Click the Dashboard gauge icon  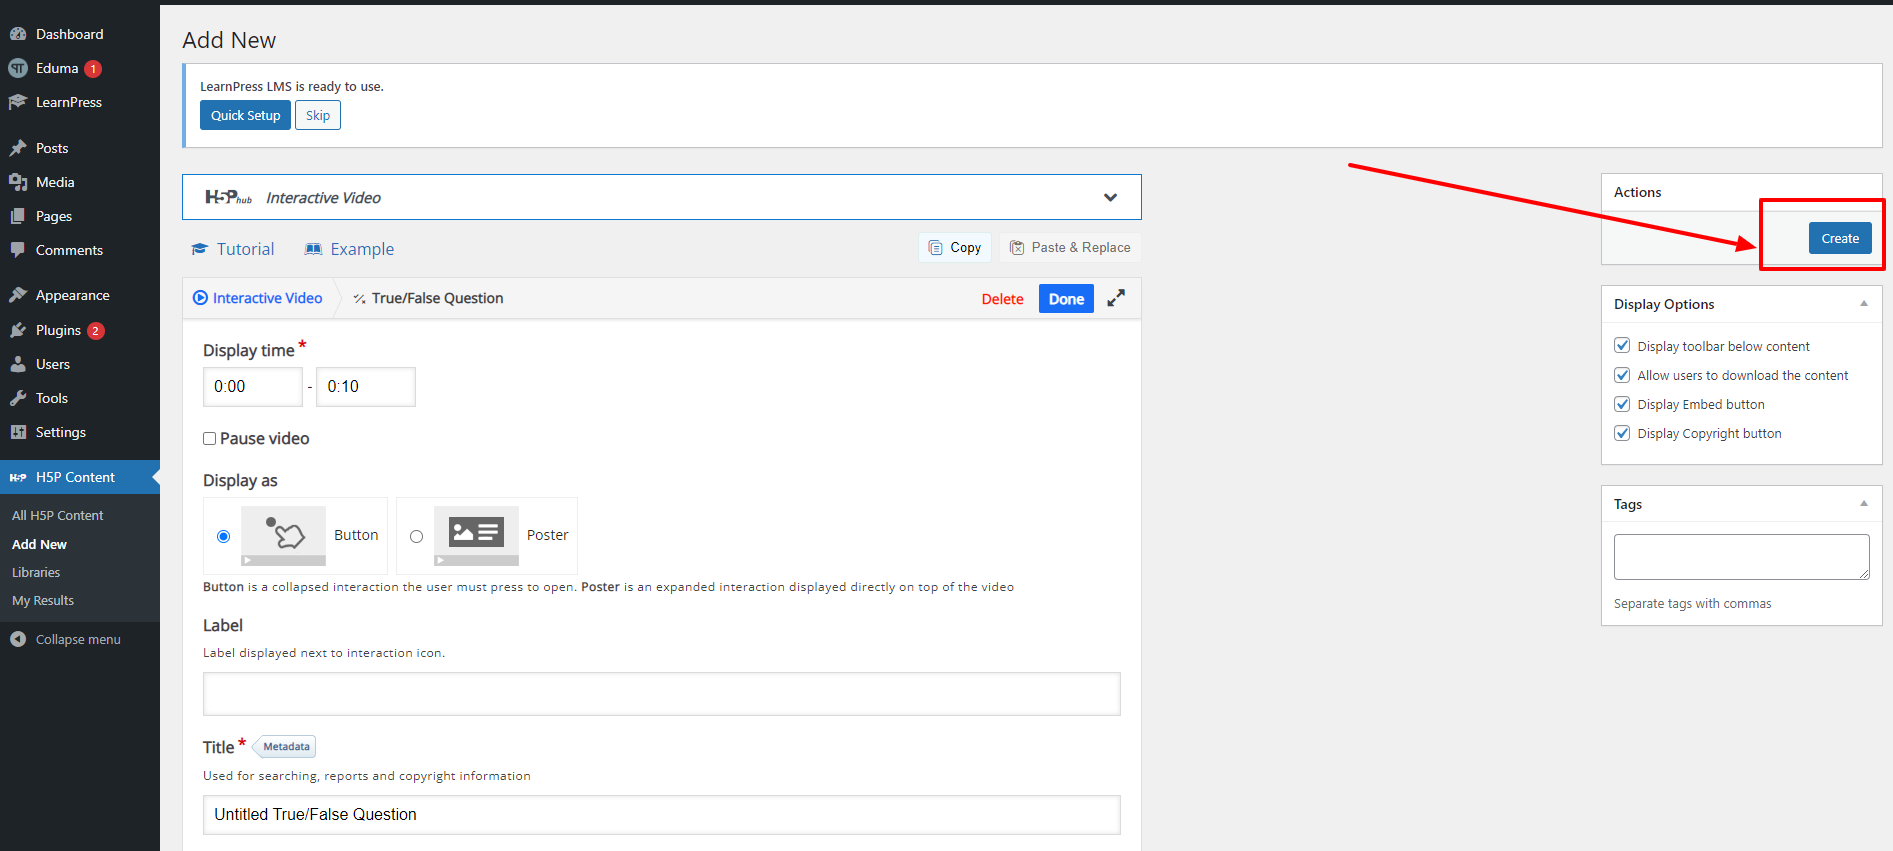[x=18, y=34]
